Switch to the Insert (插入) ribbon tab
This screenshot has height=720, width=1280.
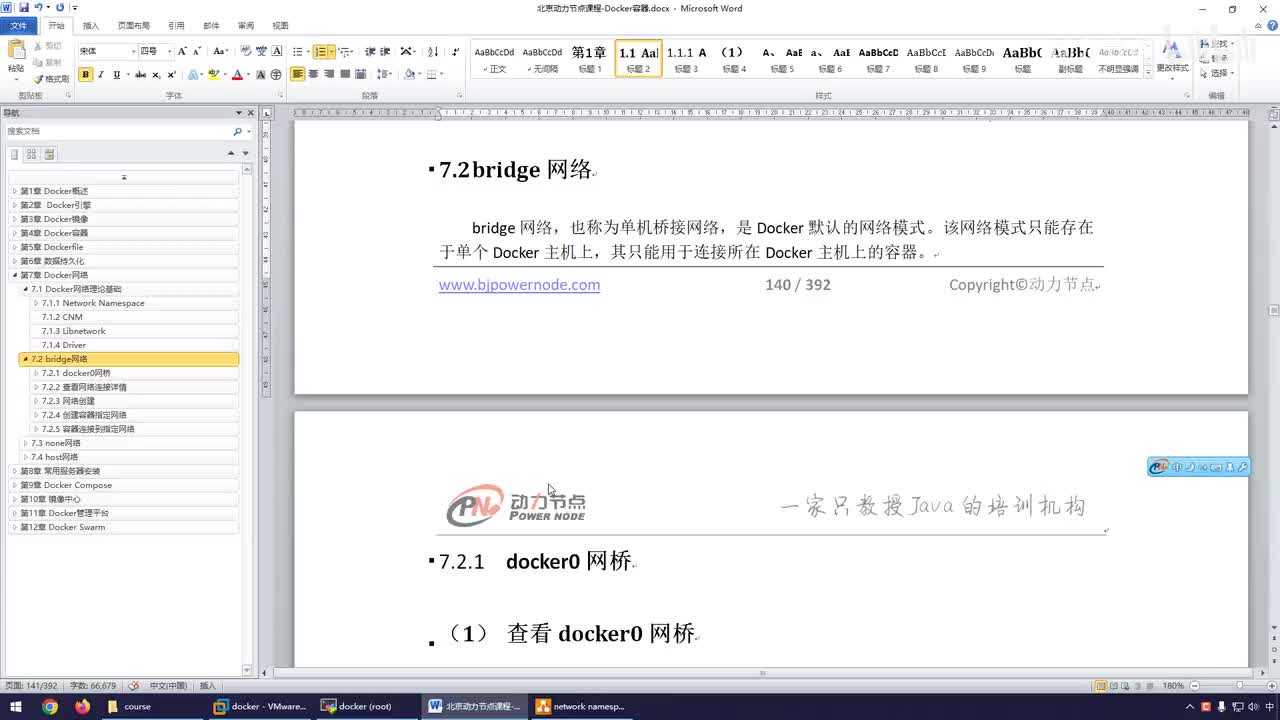coord(91,26)
